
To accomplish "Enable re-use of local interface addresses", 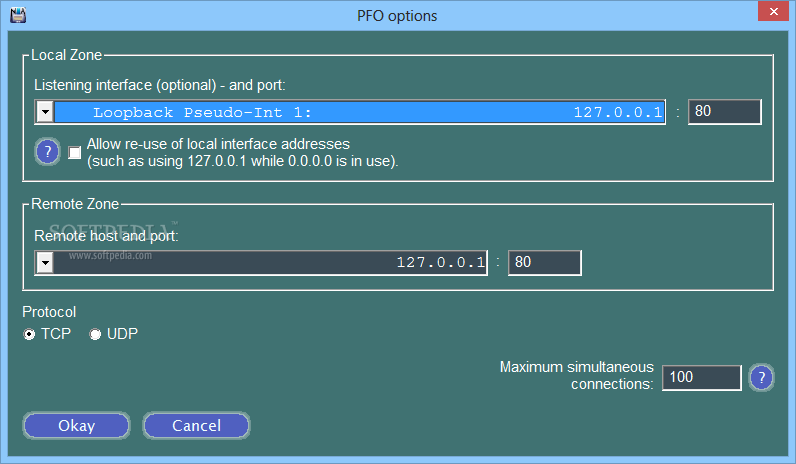I will pos(75,152).
